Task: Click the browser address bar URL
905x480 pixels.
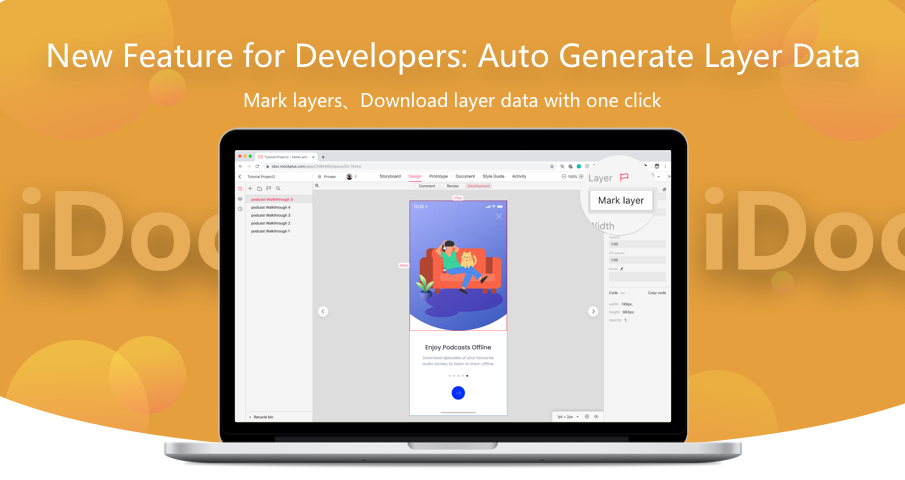Action: [x=316, y=166]
